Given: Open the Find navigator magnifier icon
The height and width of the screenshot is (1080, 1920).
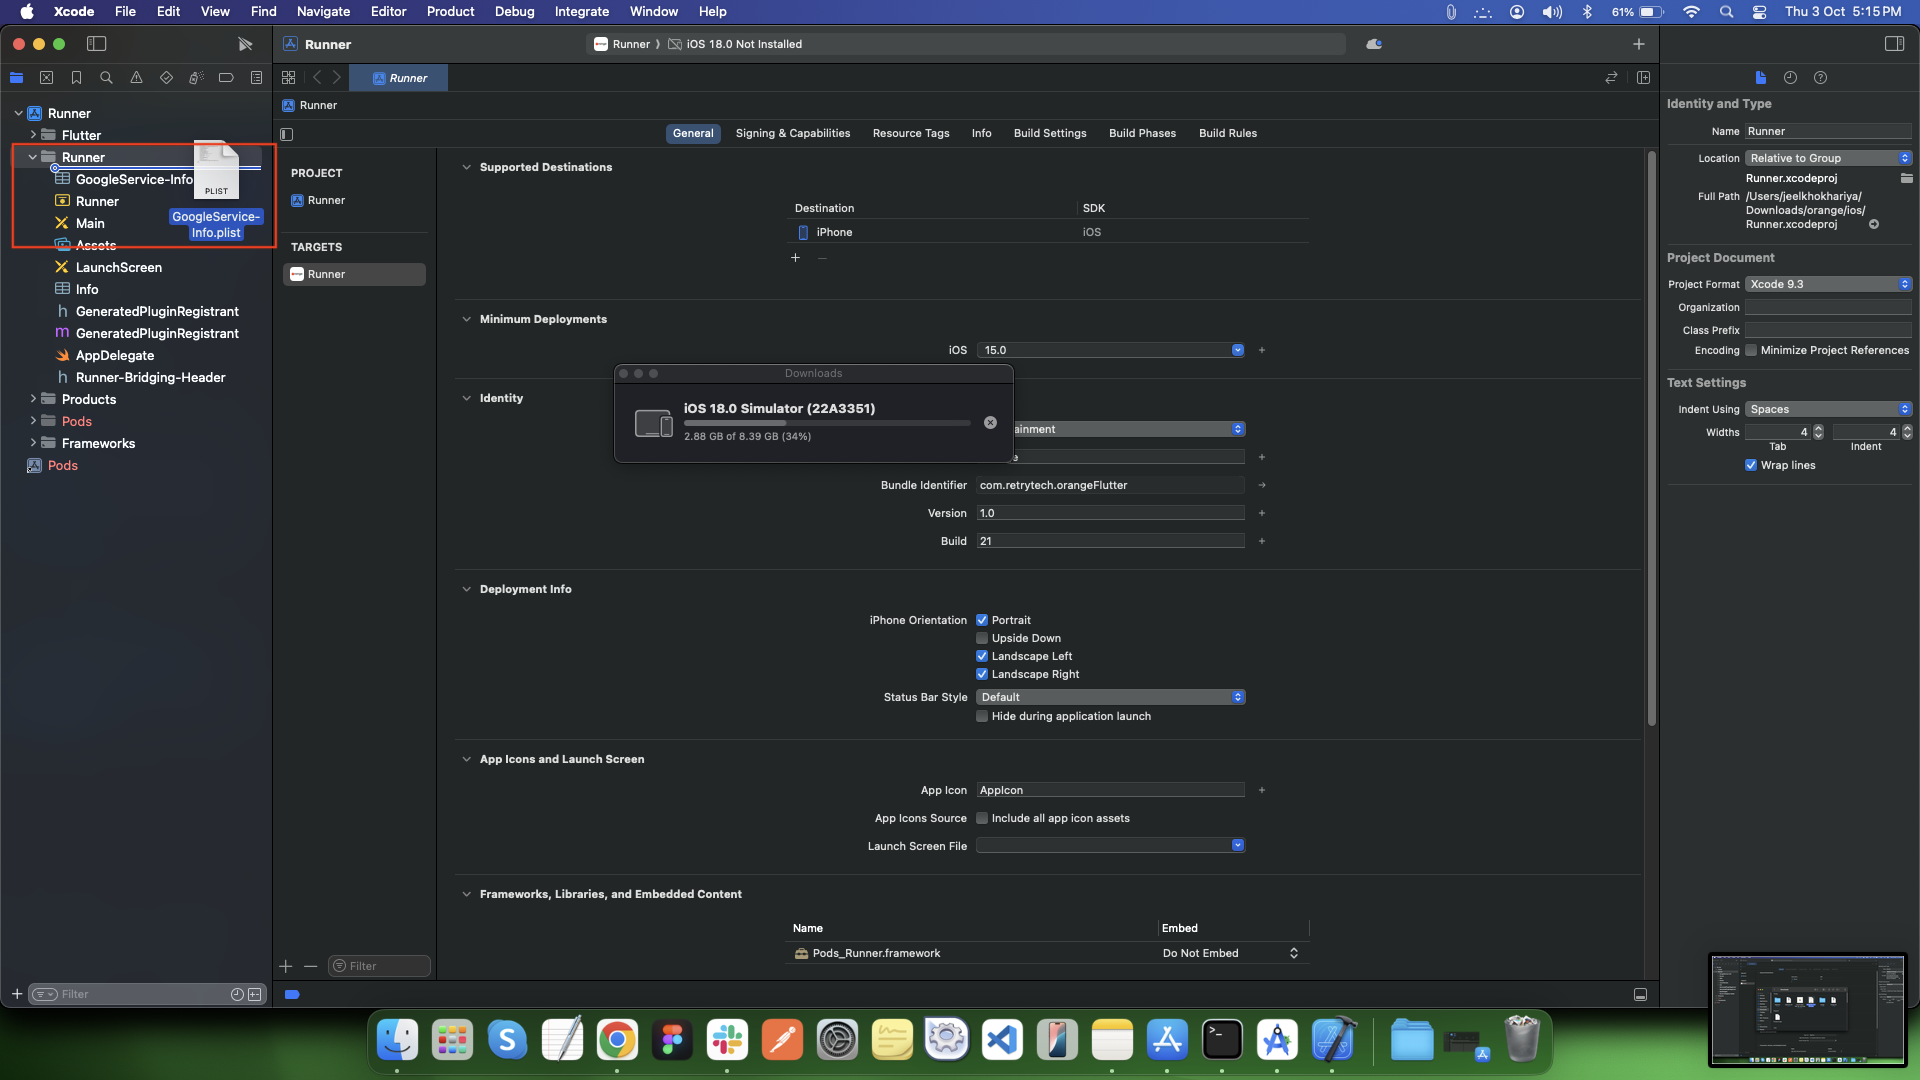Looking at the screenshot, I should pyautogui.click(x=106, y=78).
